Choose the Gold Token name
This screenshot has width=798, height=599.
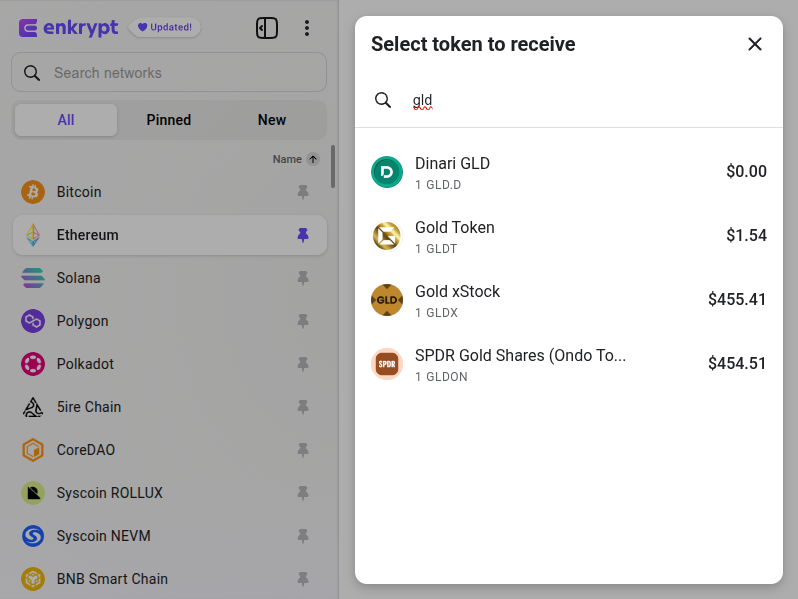tap(454, 227)
